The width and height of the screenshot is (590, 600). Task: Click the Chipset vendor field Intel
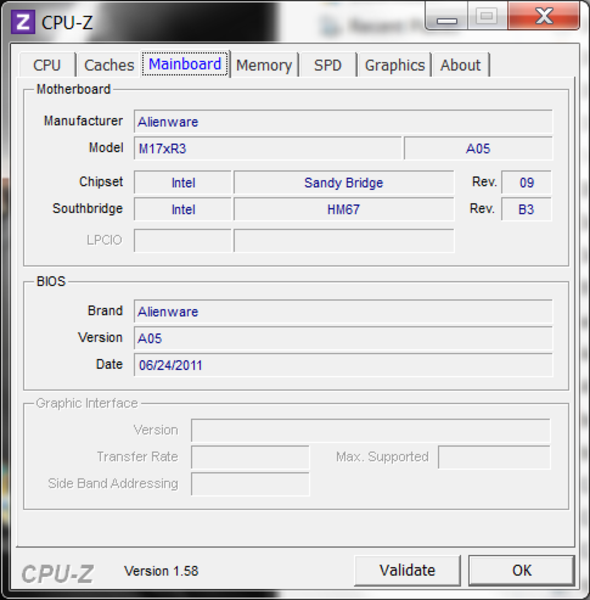point(183,183)
